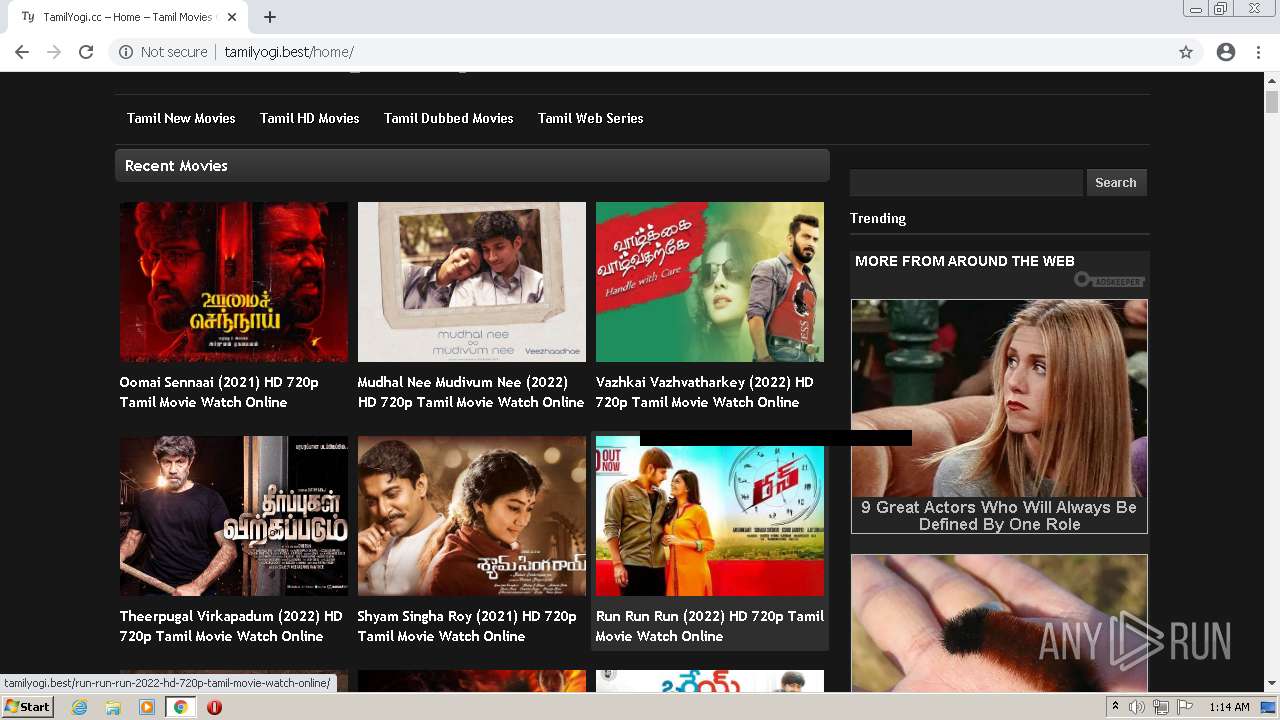Open Theerpugal Virkapadum (2022) title link
Screen dimensions: 1280x720
[x=231, y=626]
